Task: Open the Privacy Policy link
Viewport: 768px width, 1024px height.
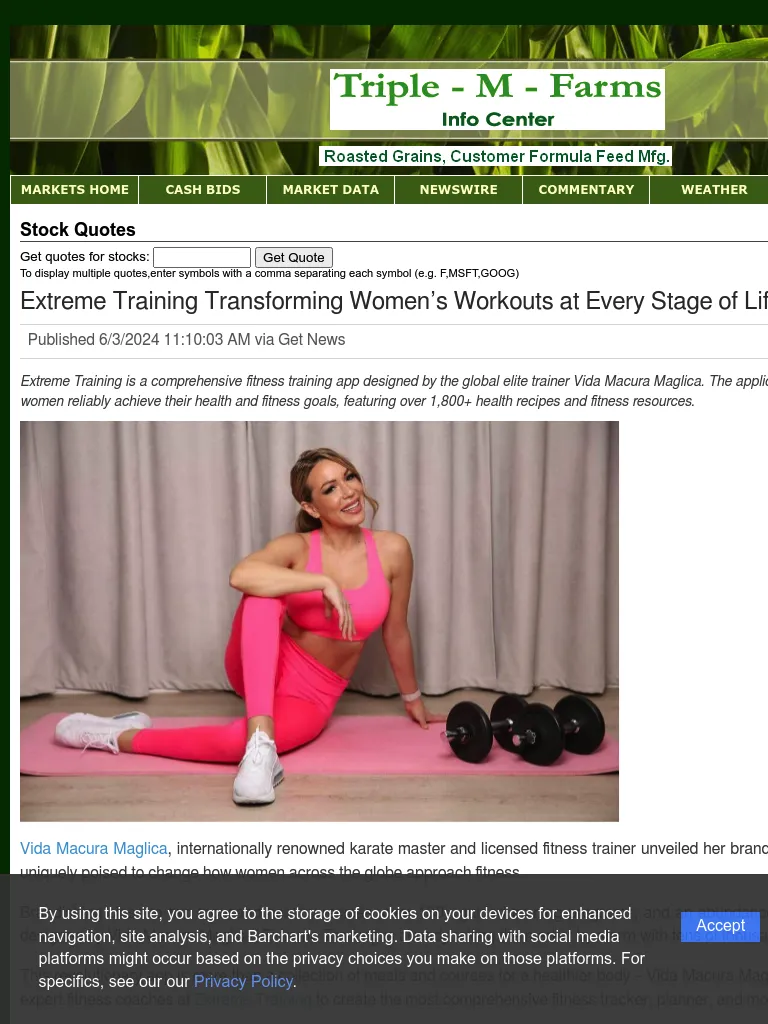Action: pyautogui.click(x=243, y=982)
